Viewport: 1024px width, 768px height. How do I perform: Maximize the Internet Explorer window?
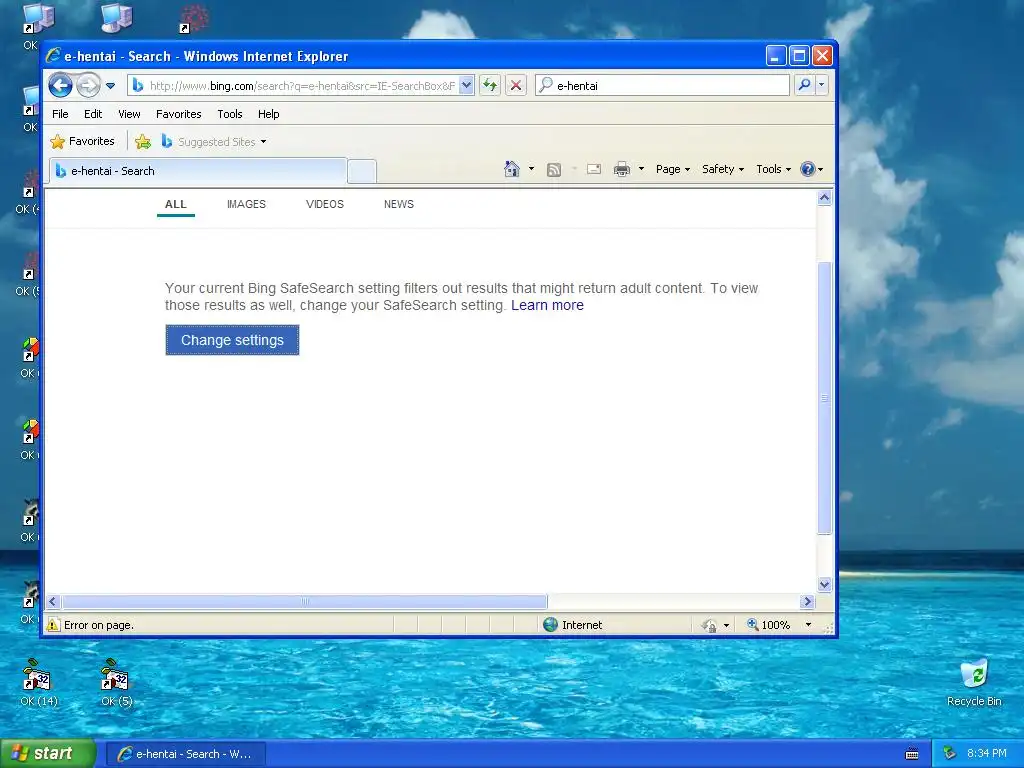pyautogui.click(x=799, y=56)
